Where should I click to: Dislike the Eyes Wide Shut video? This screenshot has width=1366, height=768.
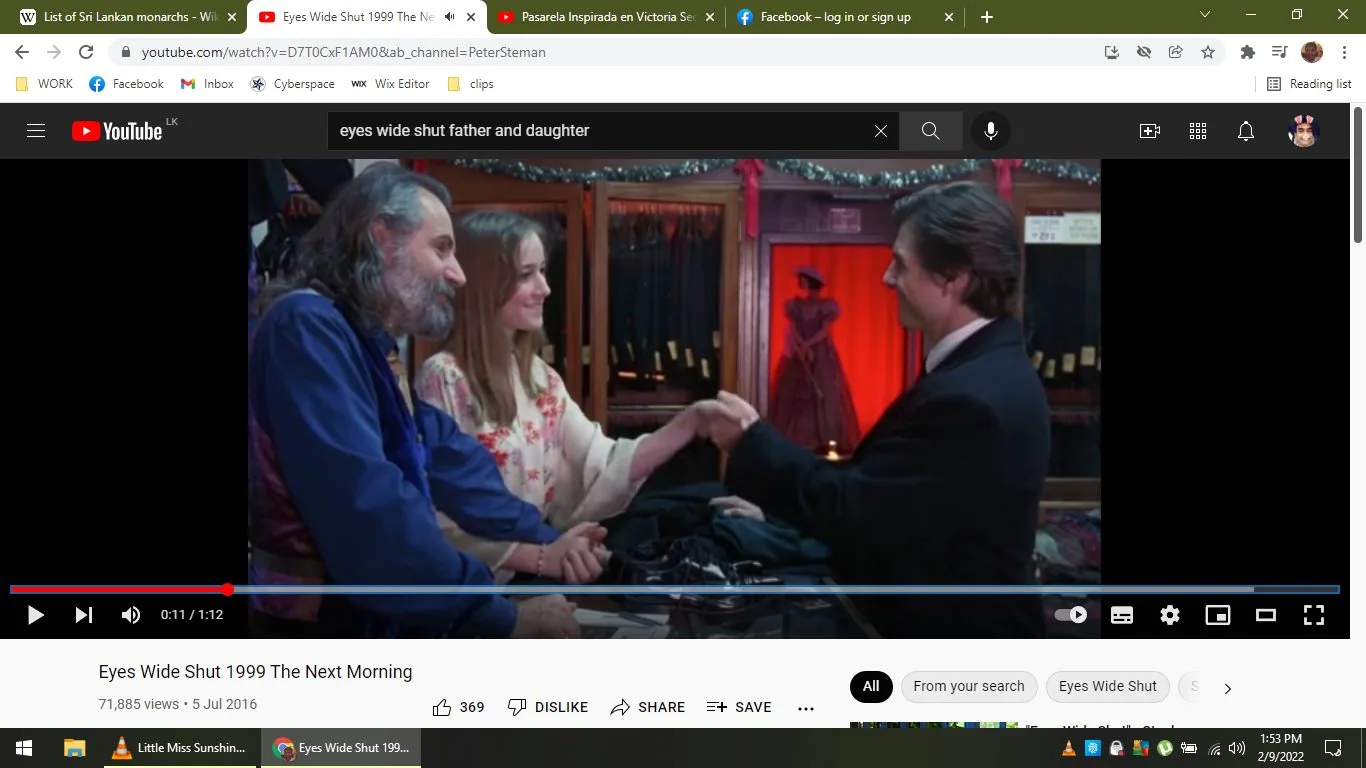[x=548, y=707]
